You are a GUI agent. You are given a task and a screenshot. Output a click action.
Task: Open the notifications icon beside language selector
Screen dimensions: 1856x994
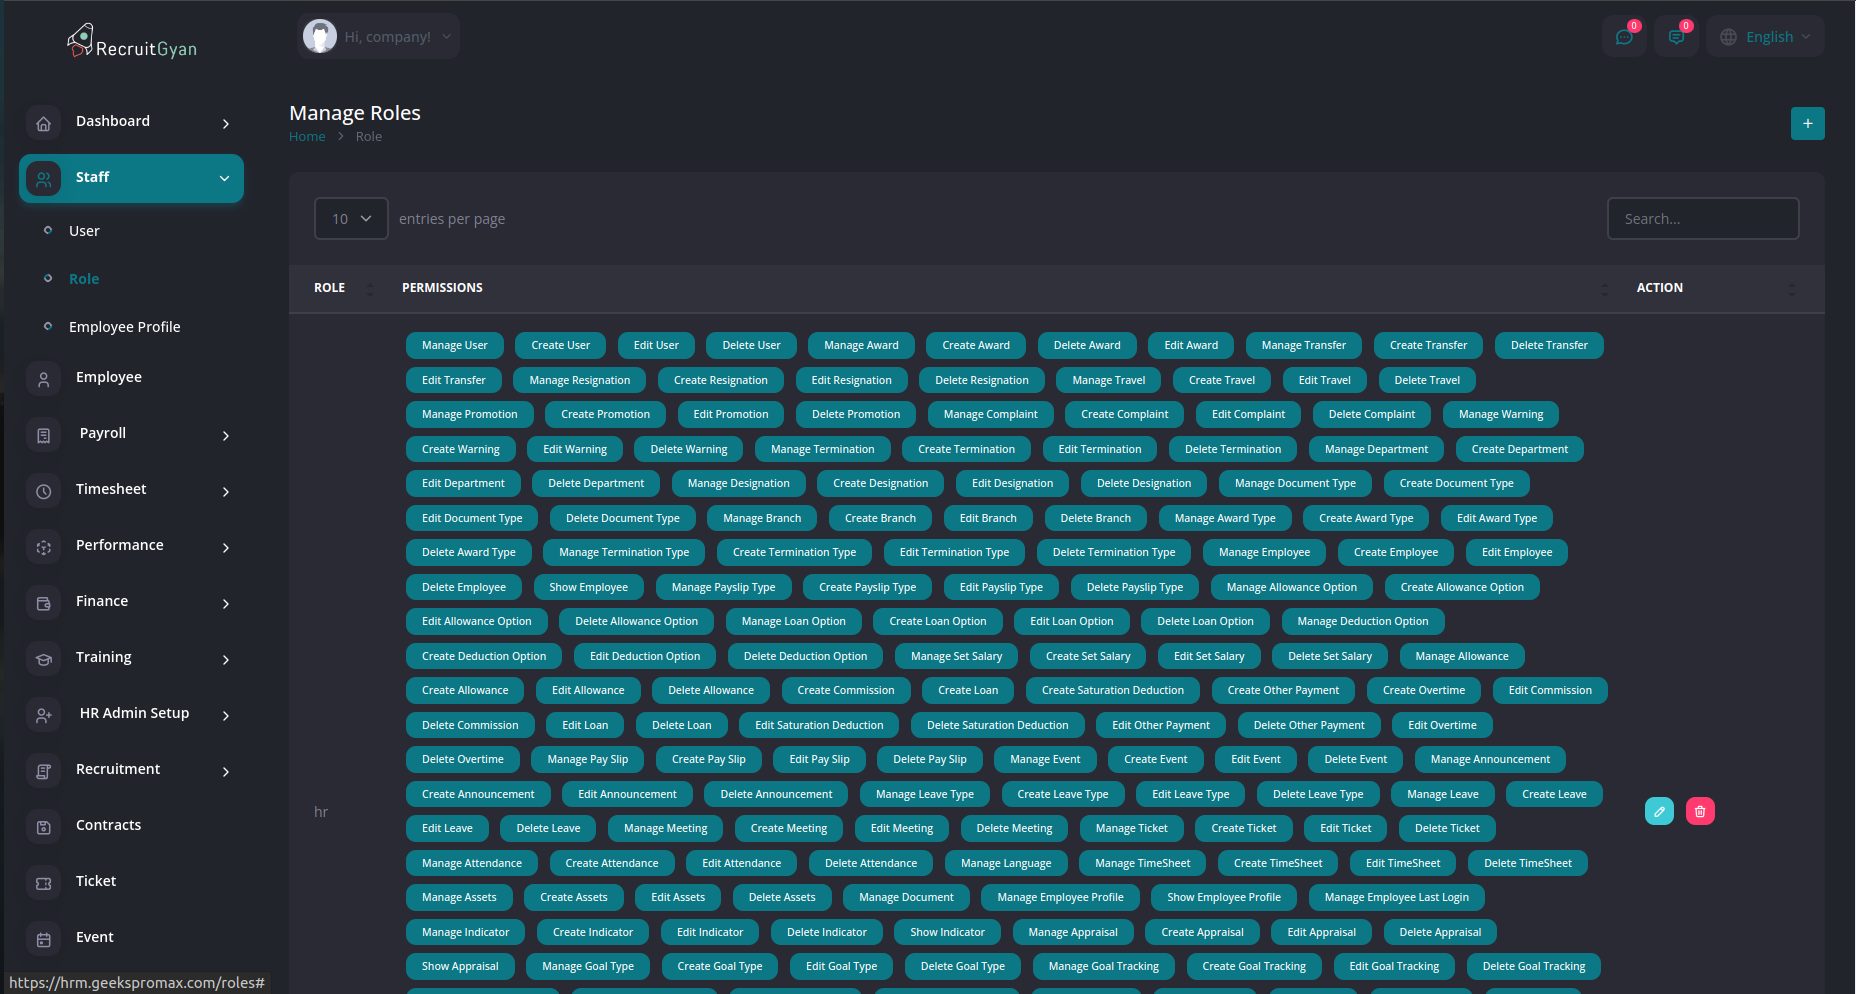[1676, 37]
